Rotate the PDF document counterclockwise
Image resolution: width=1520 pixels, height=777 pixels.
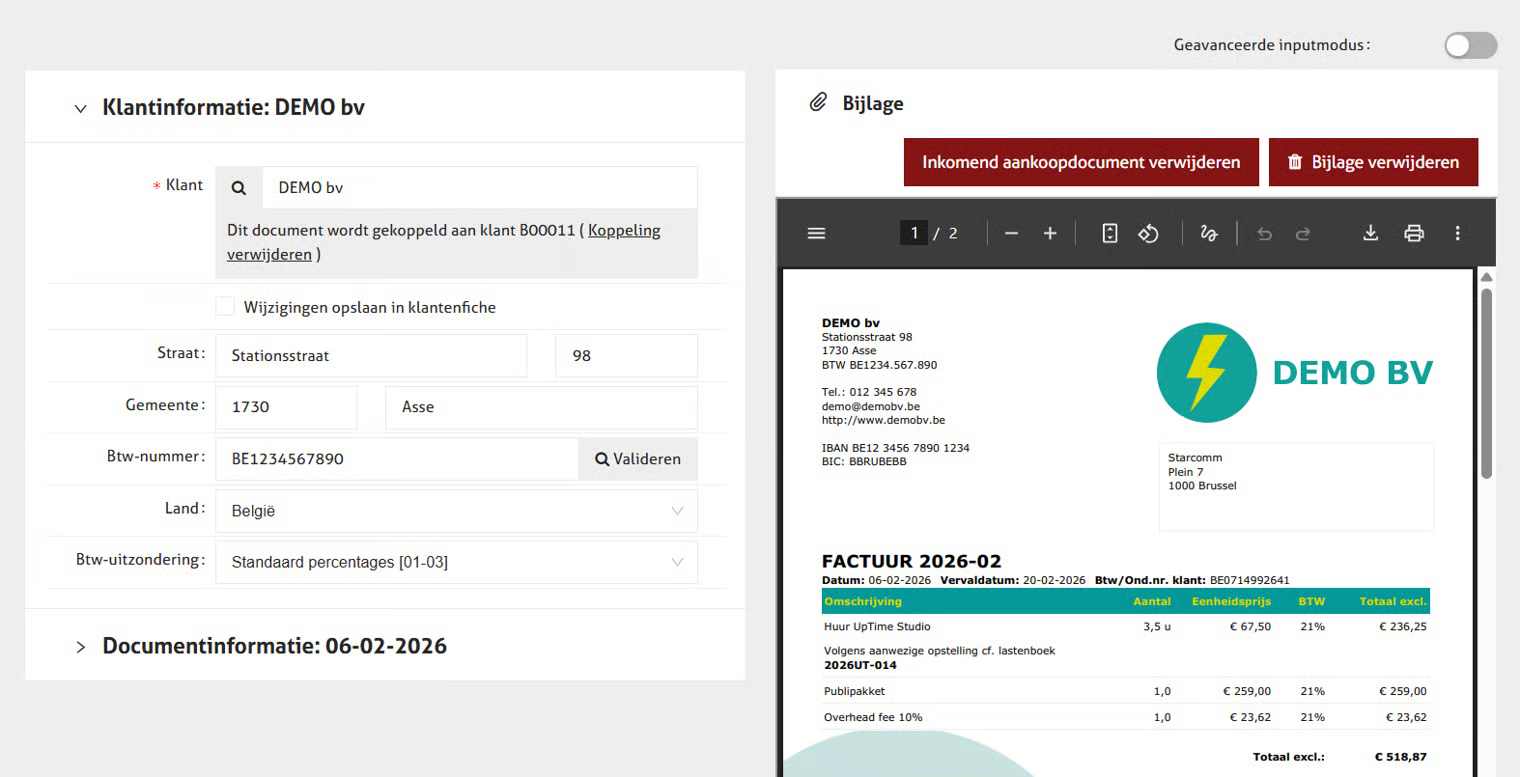pyautogui.click(x=1148, y=233)
